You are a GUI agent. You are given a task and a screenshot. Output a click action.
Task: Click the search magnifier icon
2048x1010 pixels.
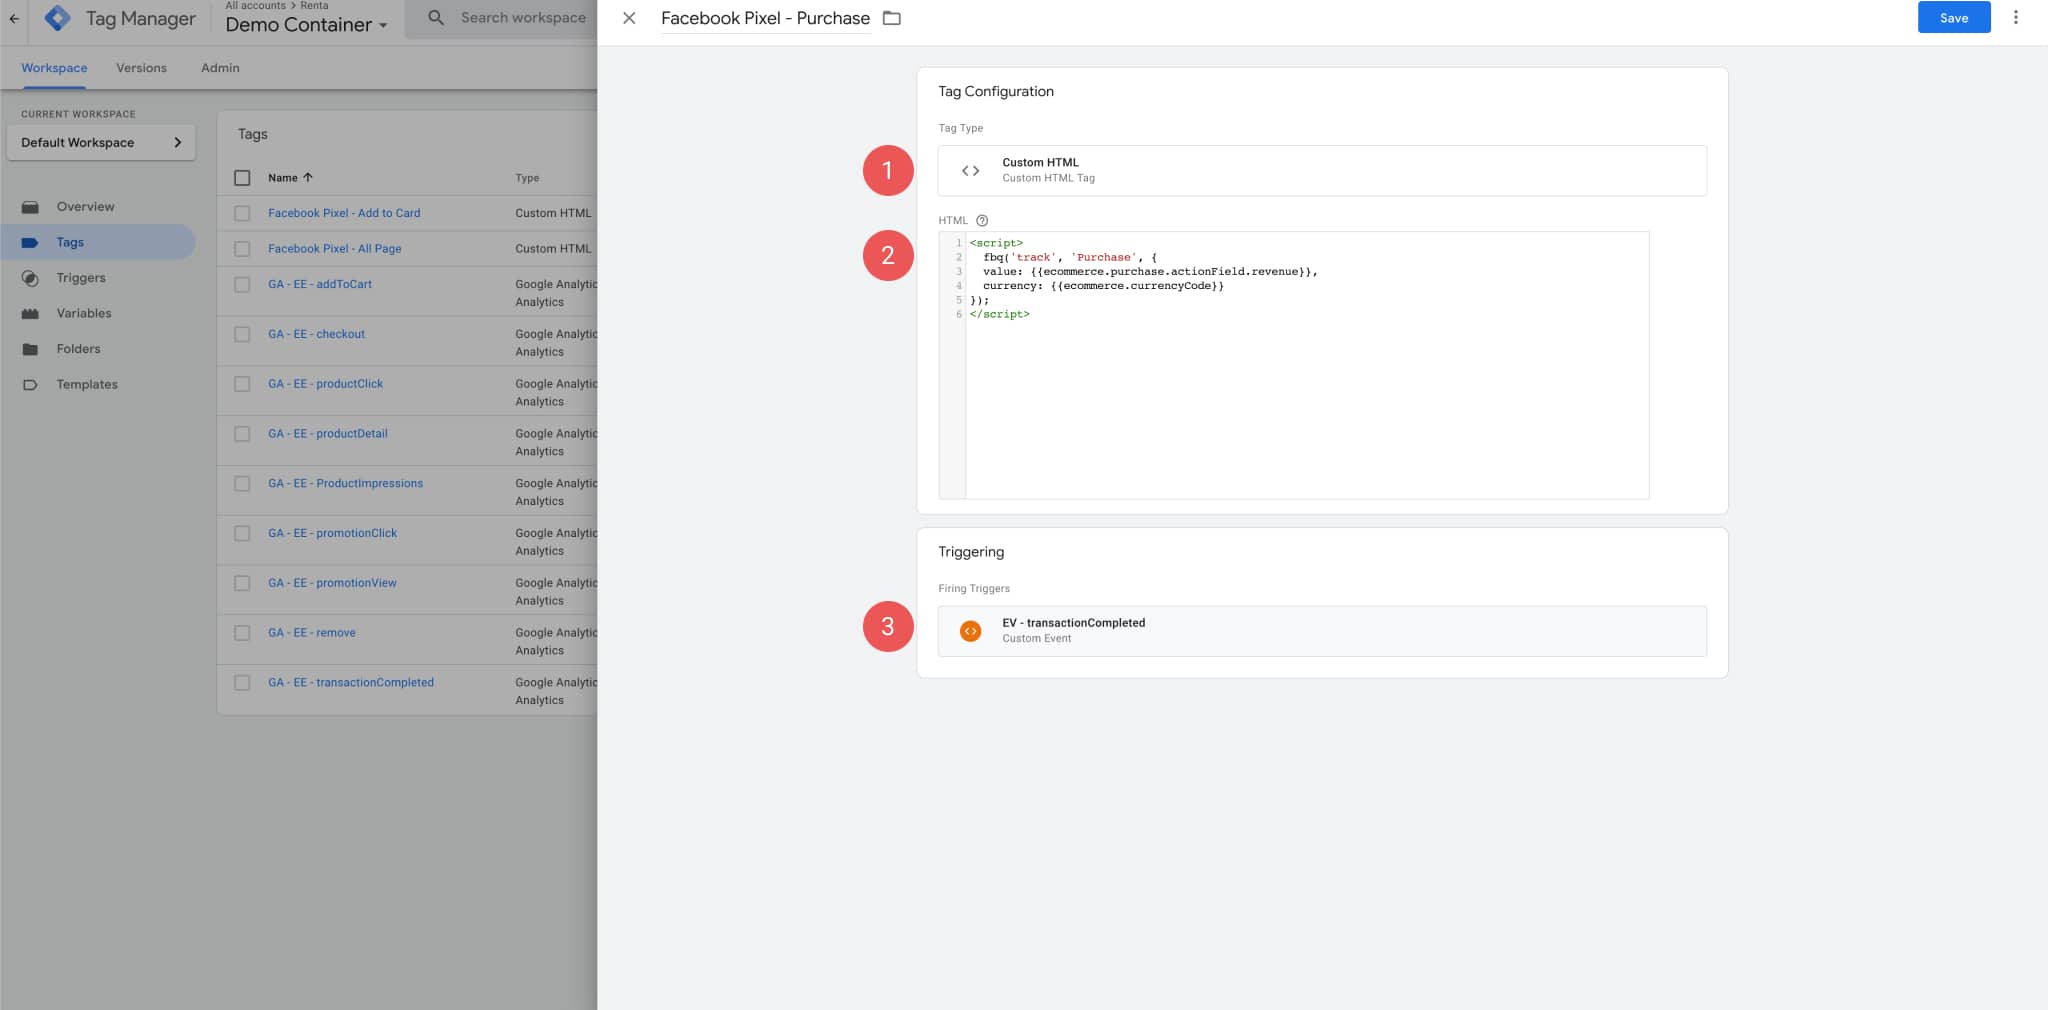click(x=436, y=18)
